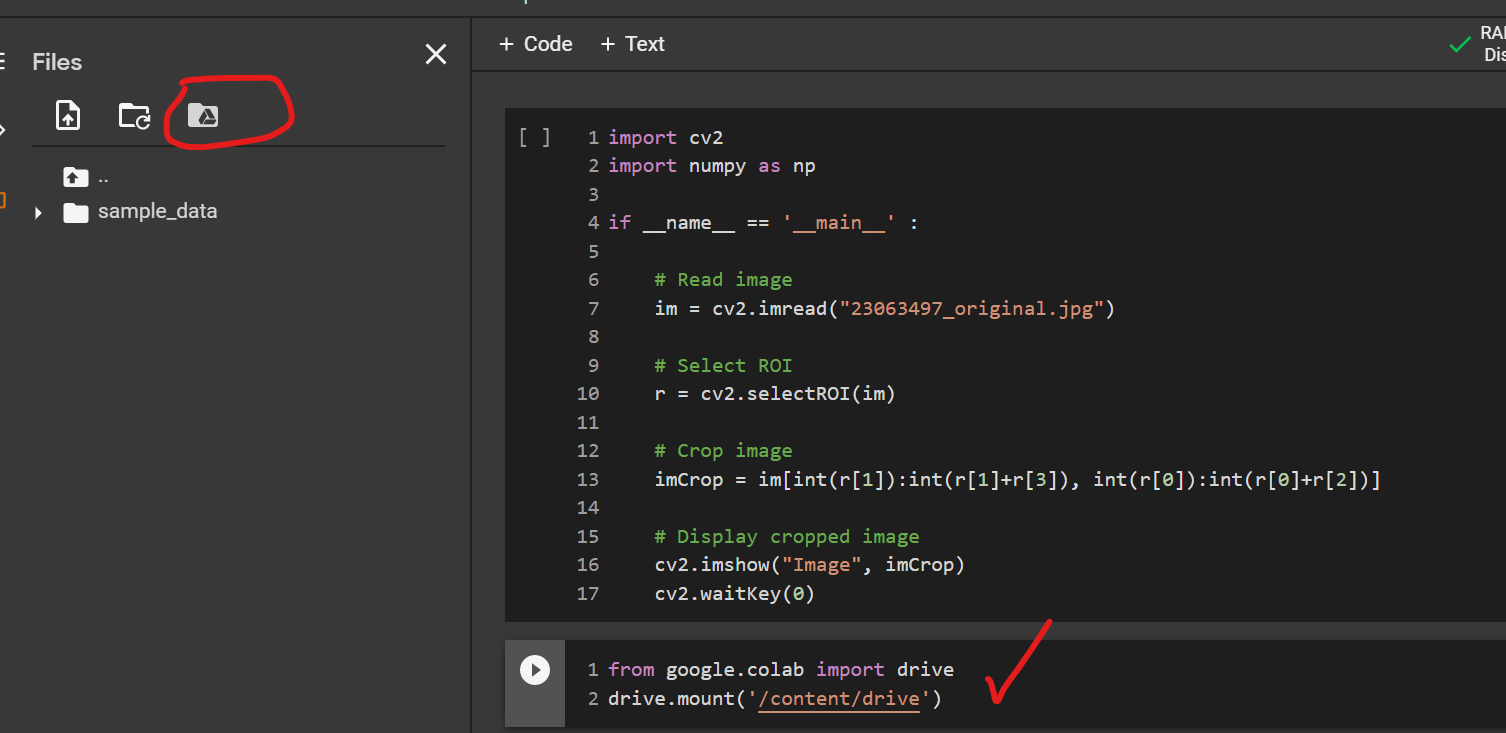
Task: Open table of contents from left sidebar edge
Action: pyautogui.click(x=3, y=62)
